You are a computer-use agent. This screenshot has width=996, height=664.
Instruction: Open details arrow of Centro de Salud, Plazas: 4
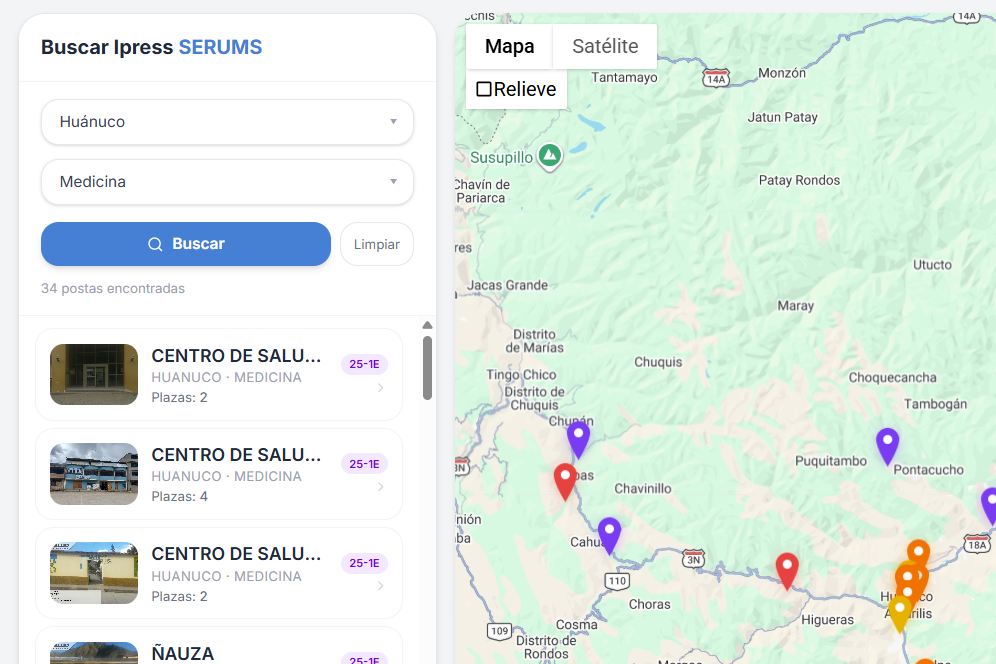[380, 487]
